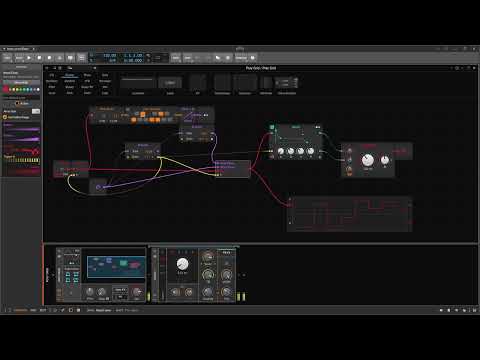The width and height of the screenshot is (480, 360).
Task: Click the tempo value in the transport display
Action: pos(110,55)
